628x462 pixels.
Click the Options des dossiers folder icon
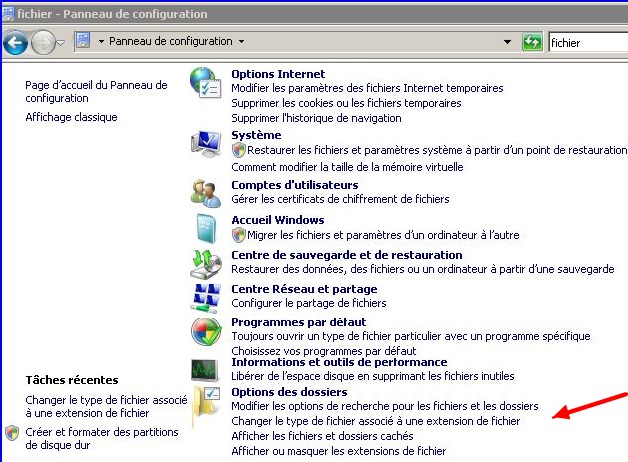click(207, 407)
